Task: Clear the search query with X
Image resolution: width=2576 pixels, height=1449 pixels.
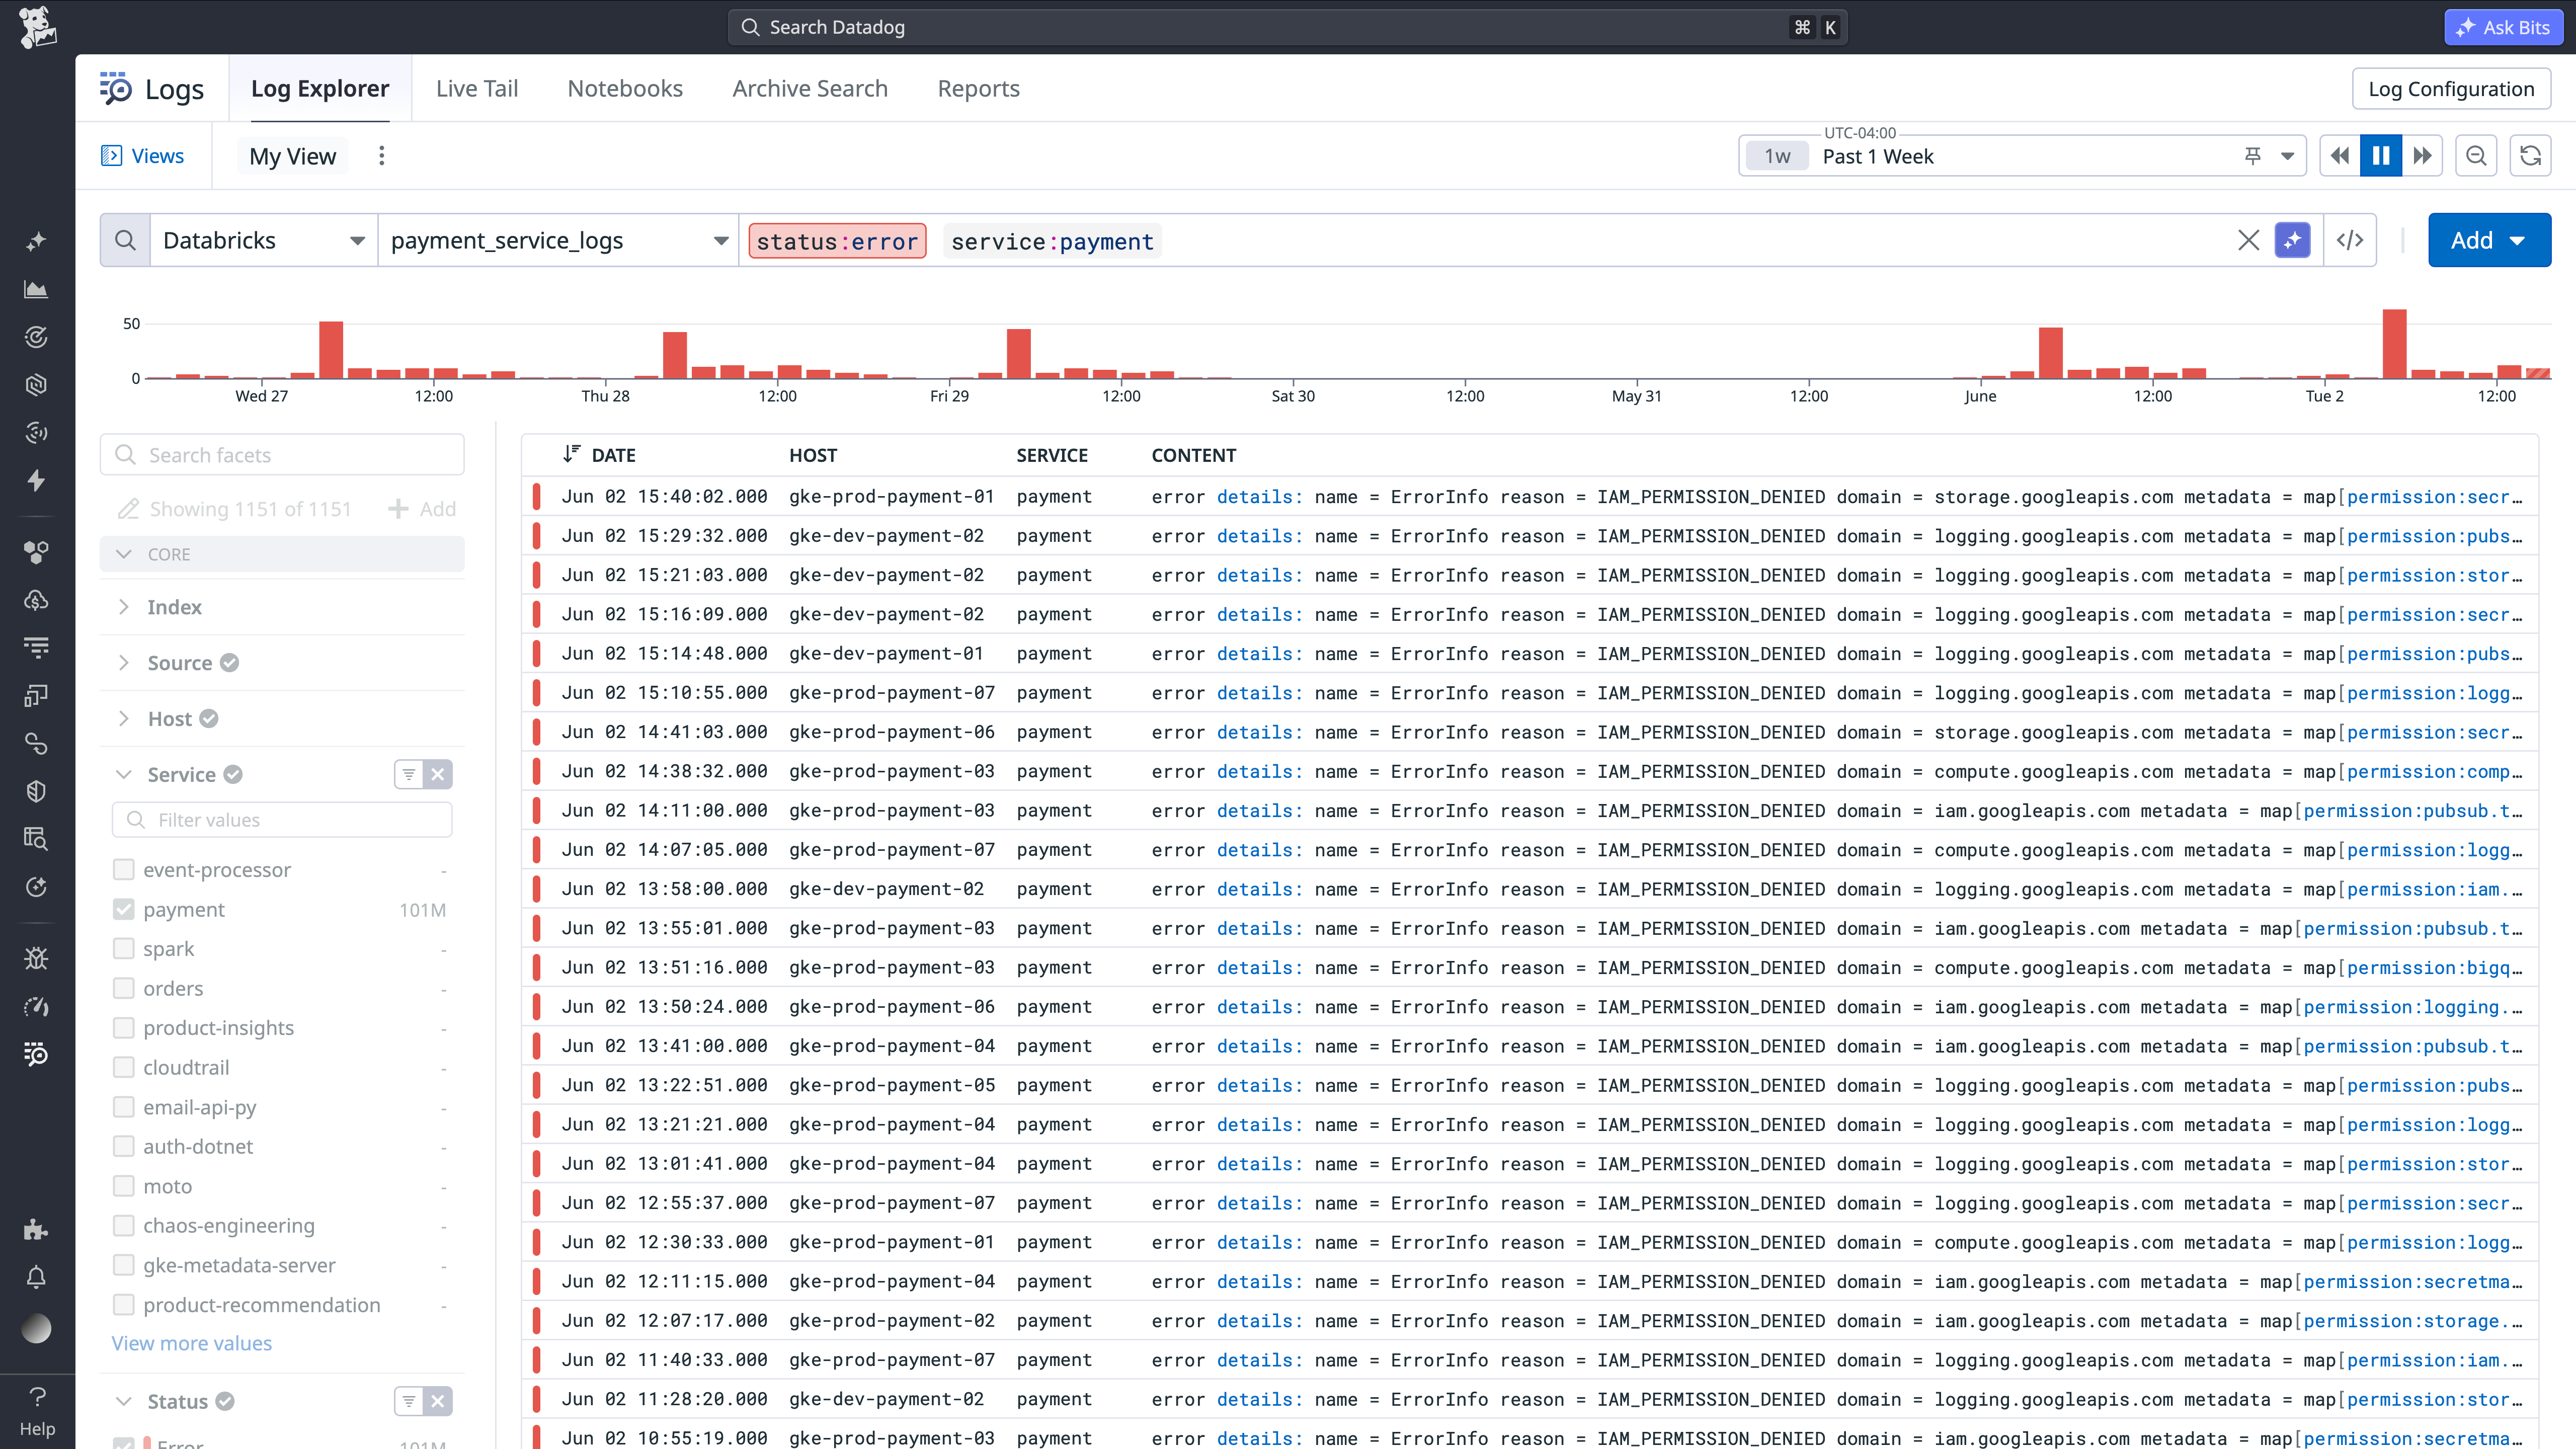Action: [x=2248, y=240]
